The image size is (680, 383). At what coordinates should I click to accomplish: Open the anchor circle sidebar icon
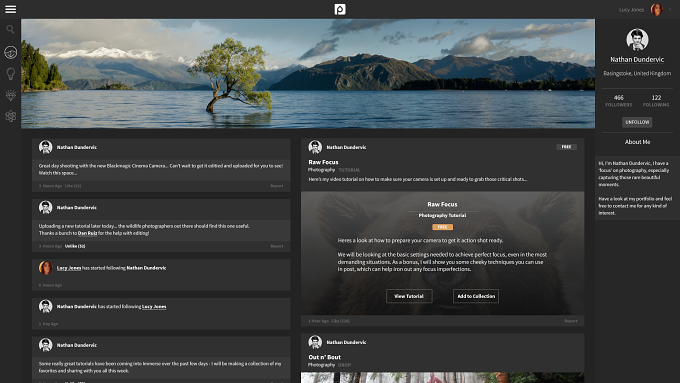[10, 52]
